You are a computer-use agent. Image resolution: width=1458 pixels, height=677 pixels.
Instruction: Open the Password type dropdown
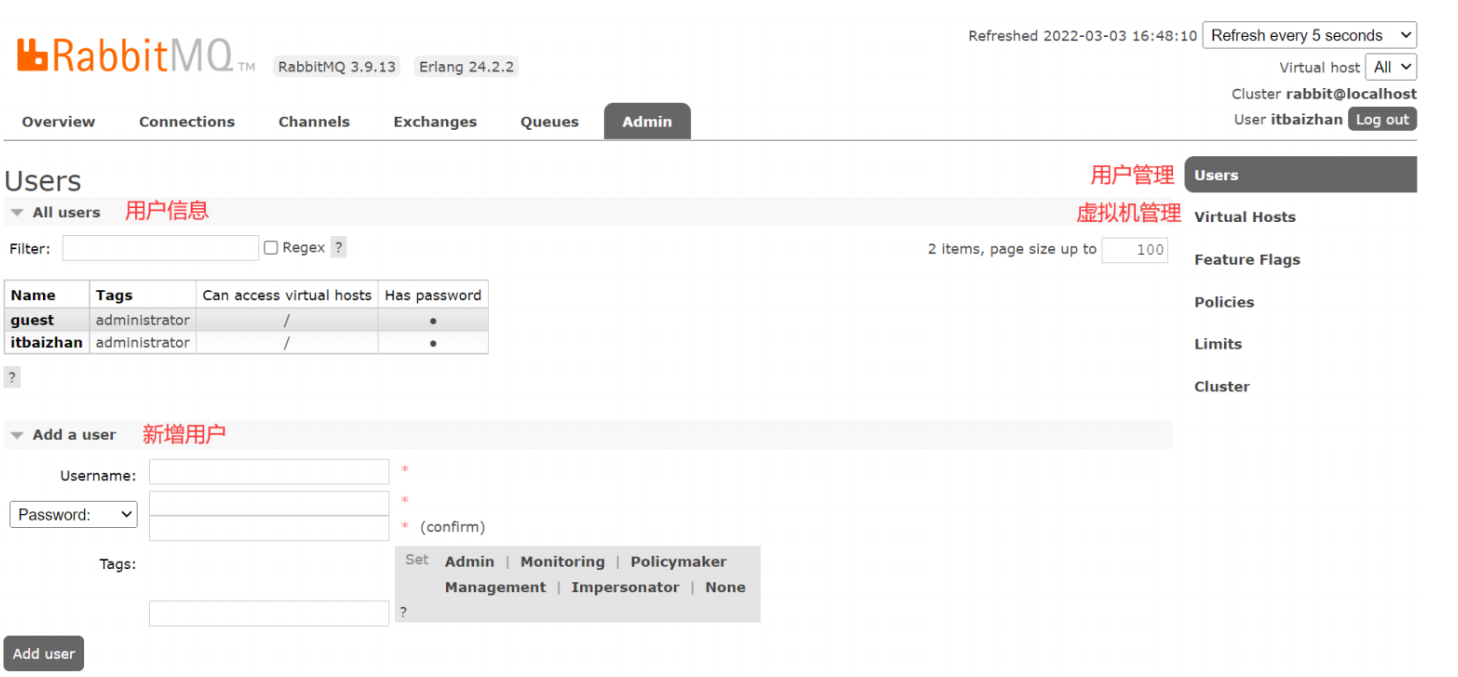73,514
